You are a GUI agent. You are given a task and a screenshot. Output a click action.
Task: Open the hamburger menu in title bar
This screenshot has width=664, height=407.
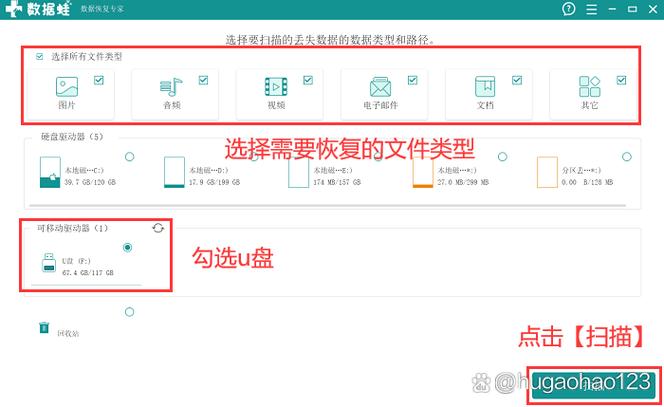(x=592, y=9)
